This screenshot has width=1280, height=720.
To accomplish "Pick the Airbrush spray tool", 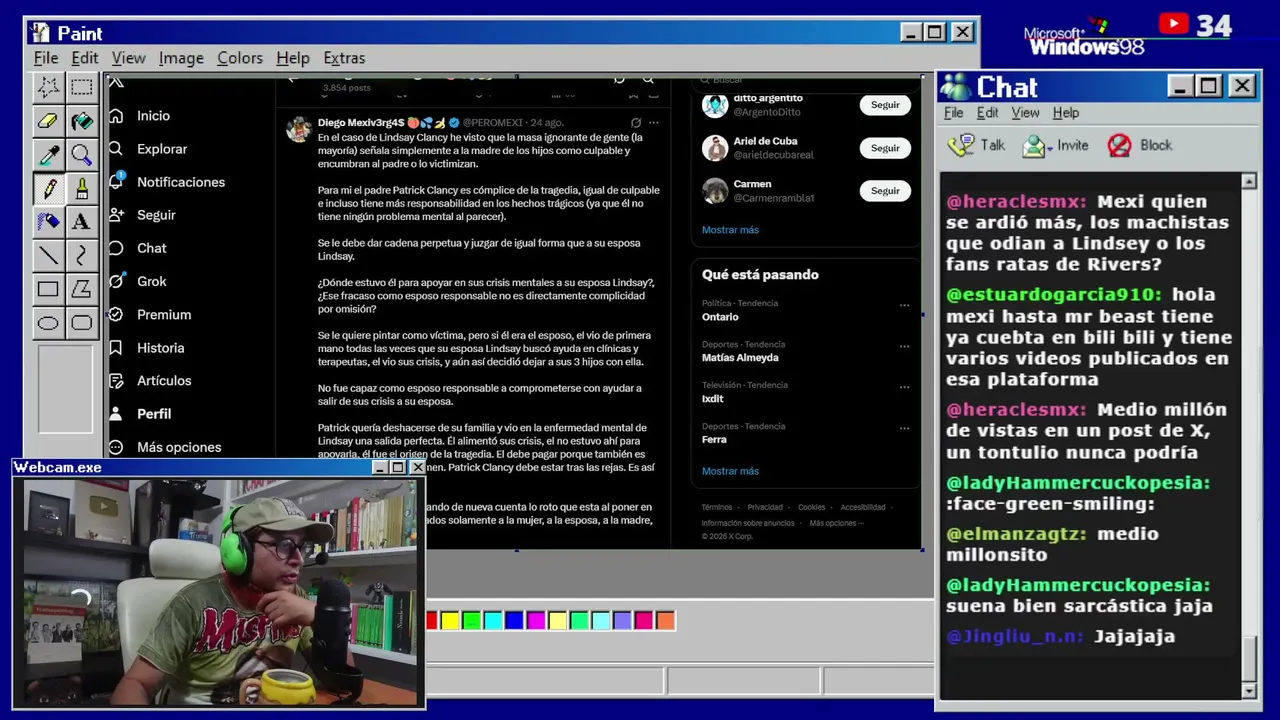I will pos(48,222).
